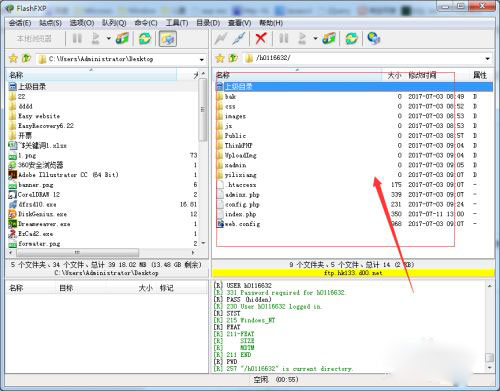Click the transfer queue play icon in local toolbar
This screenshot has width=500, height=391.
[95, 38]
